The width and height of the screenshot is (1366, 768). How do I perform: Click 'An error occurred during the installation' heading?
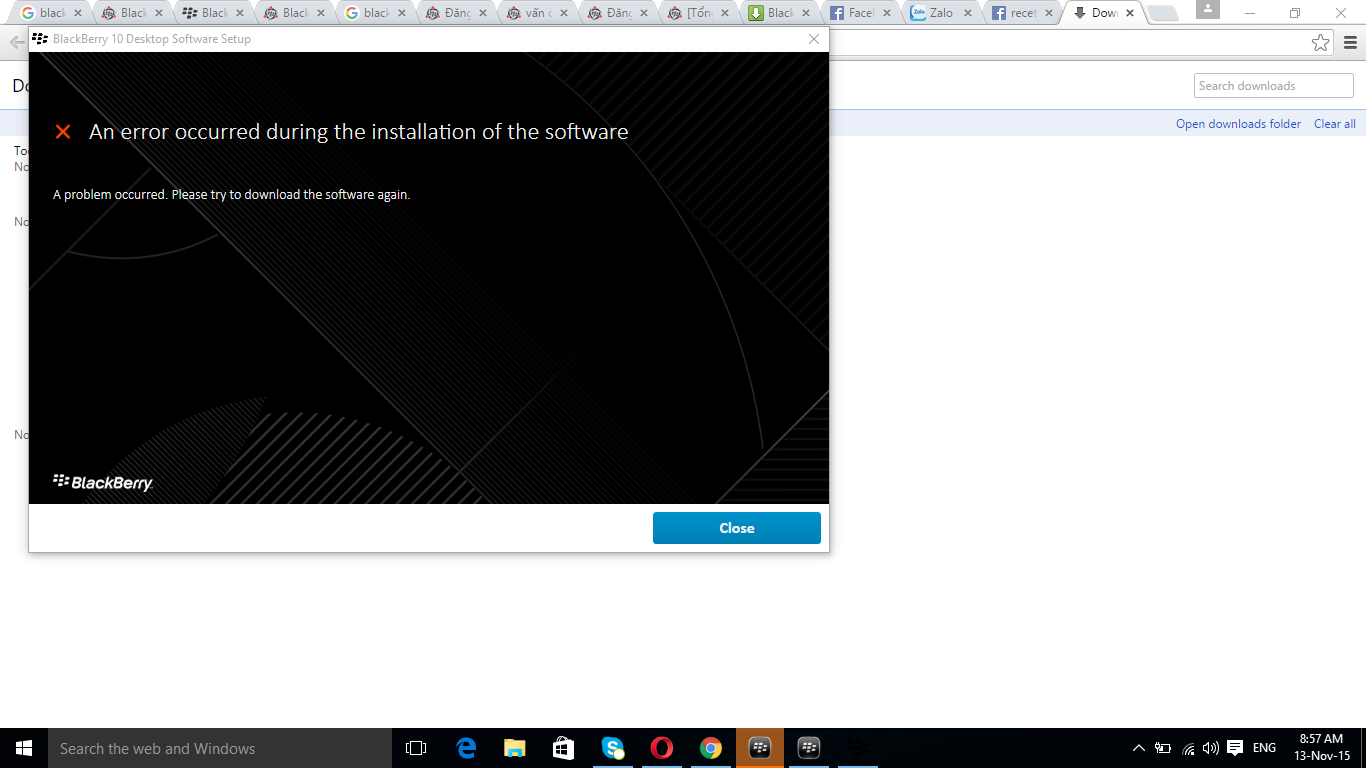[359, 132]
